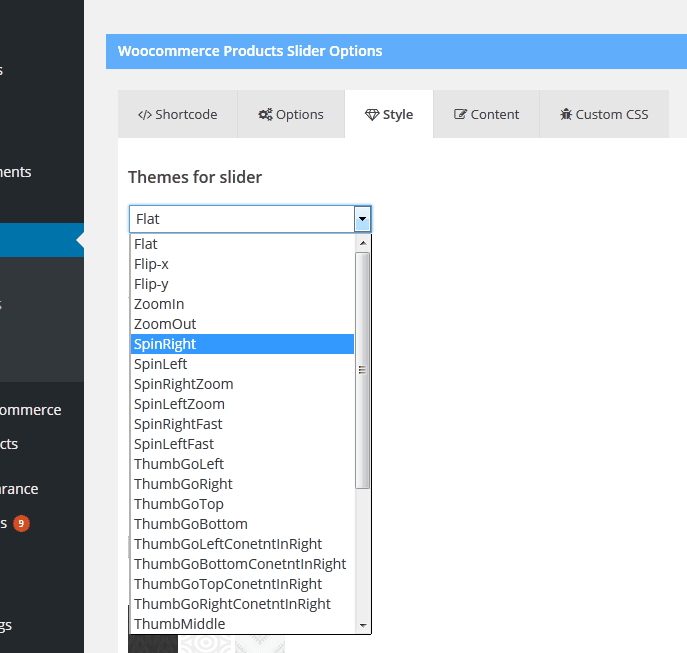The height and width of the screenshot is (653, 687).
Task: Click the Woocommerce Products Slider Options header
Action: coord(250,51)
